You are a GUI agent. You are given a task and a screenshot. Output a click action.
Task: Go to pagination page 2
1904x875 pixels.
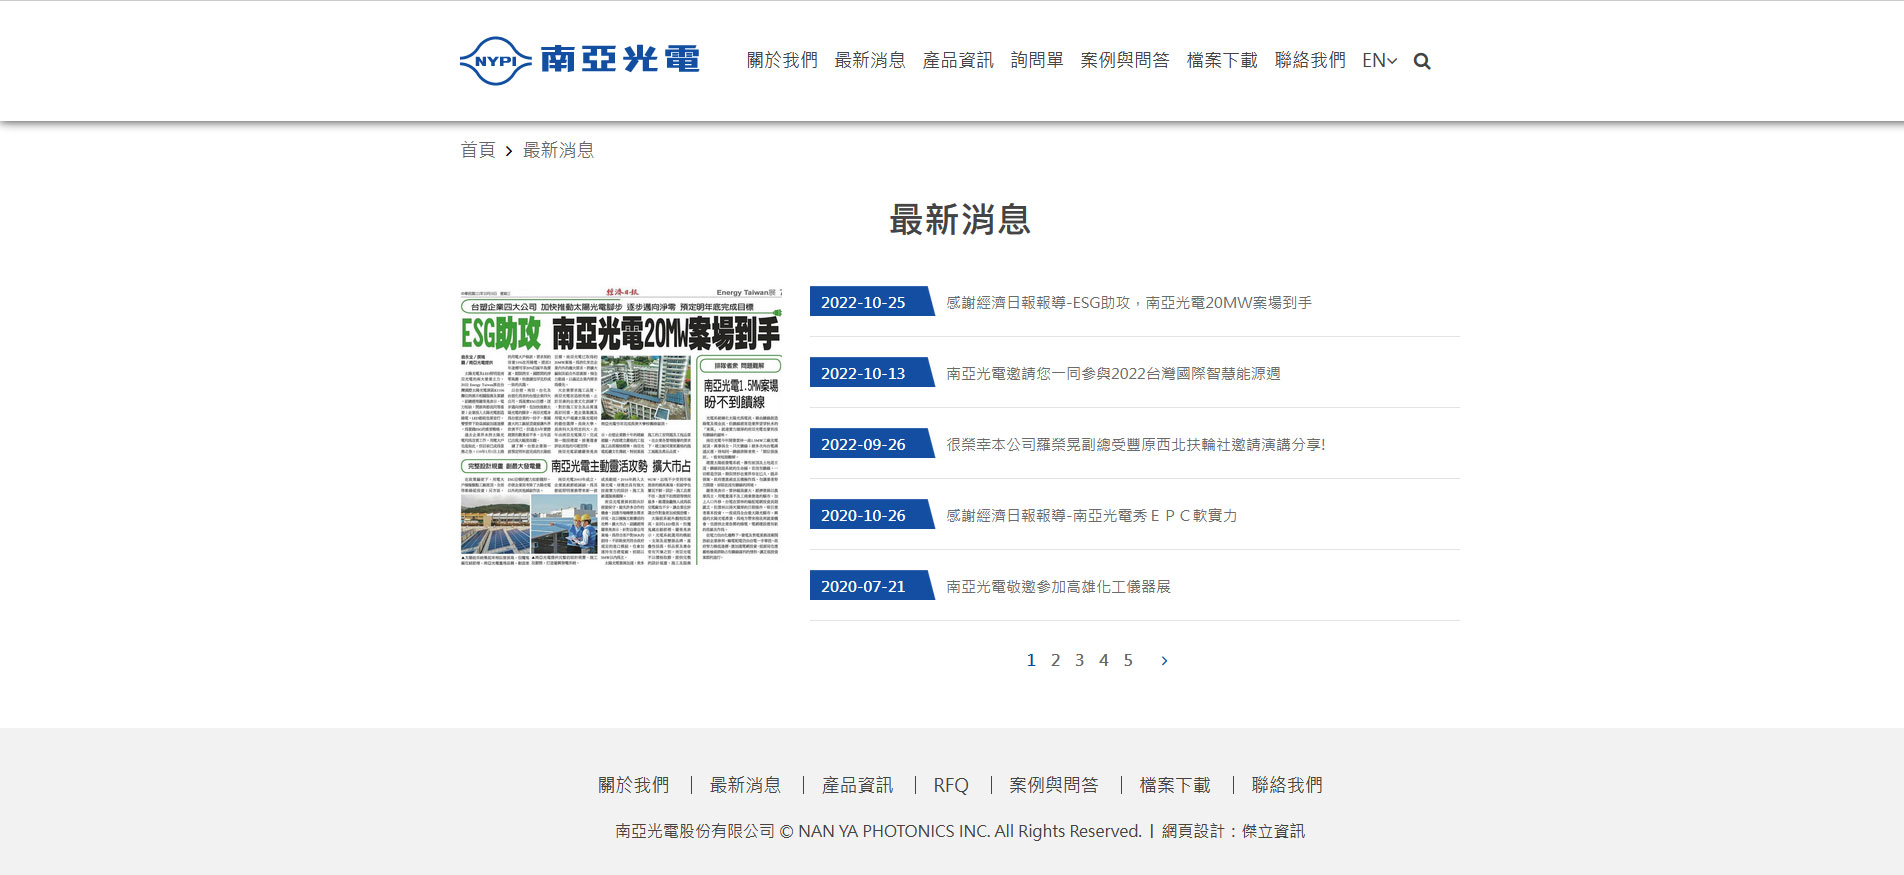pyautogui.click(x=1055, y=660)
